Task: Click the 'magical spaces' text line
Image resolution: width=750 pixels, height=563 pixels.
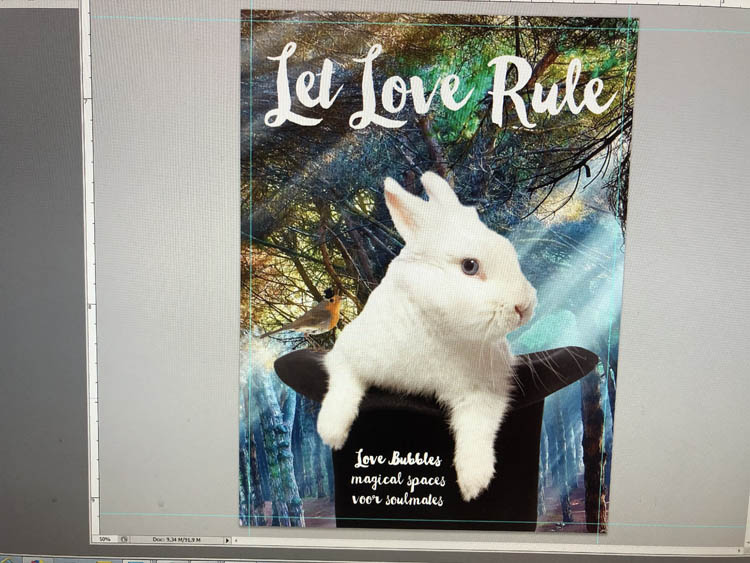Action: pyautogui.click(x=397, y=479)
